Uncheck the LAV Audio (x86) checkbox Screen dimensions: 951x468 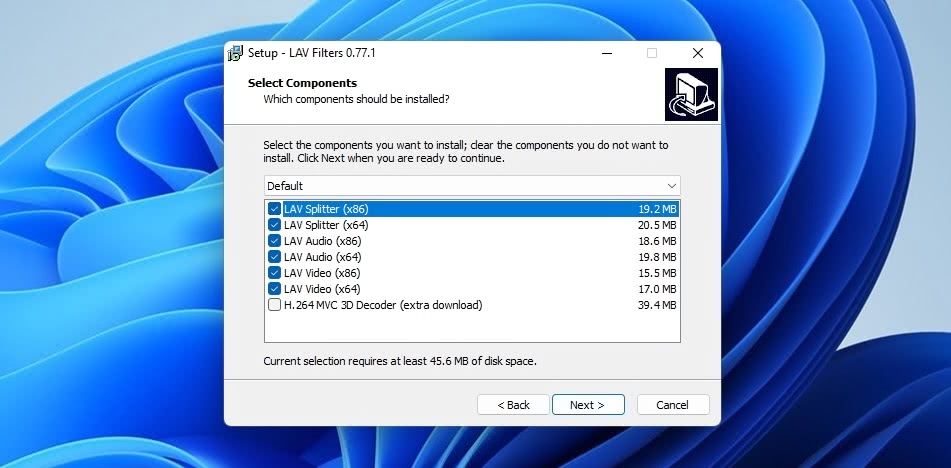point(274,241)
